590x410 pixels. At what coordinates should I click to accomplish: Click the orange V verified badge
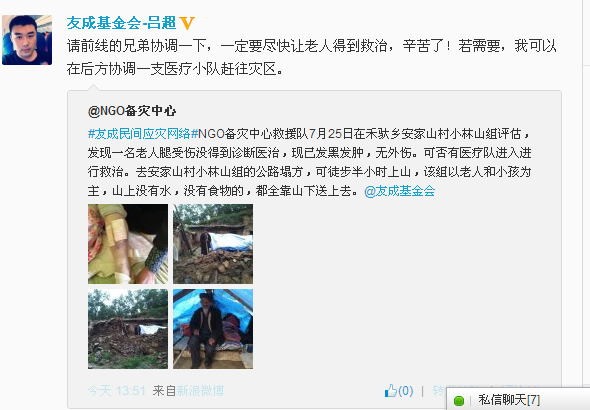pos(187,23)
